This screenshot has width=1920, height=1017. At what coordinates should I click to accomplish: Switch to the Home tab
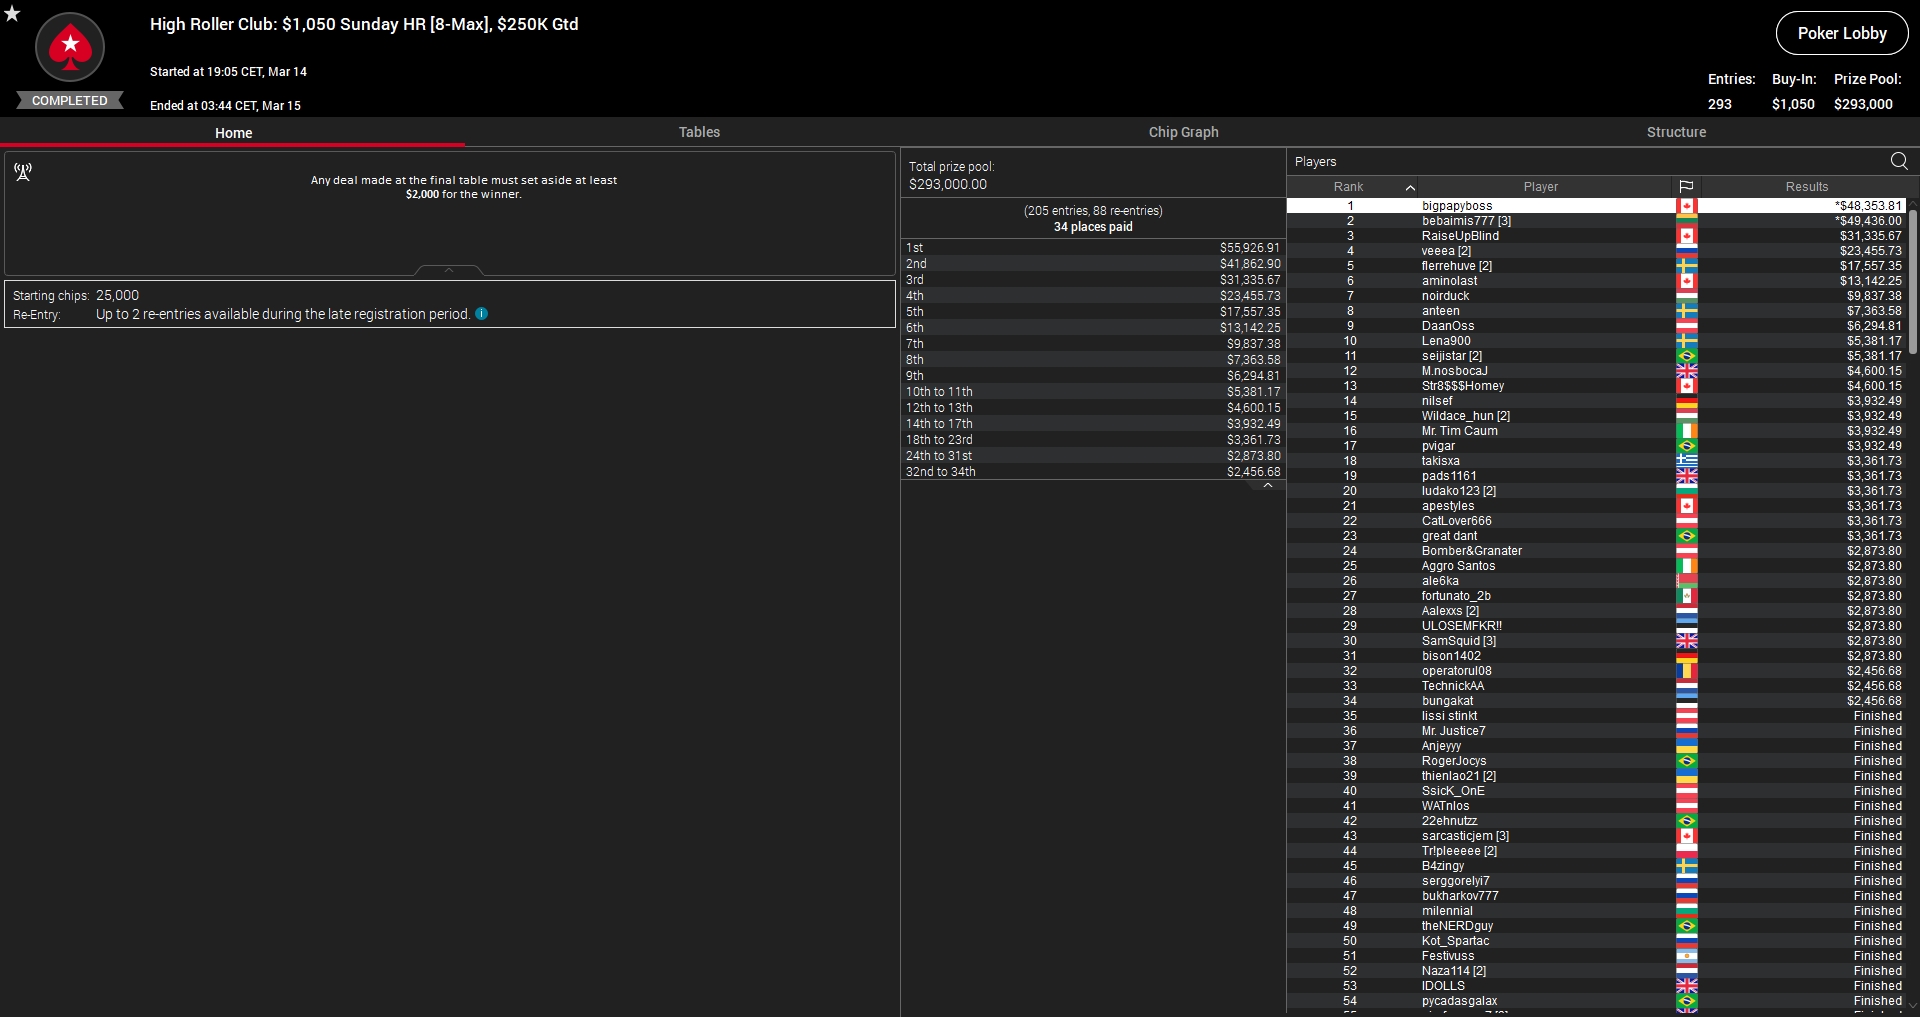(233, 133)
